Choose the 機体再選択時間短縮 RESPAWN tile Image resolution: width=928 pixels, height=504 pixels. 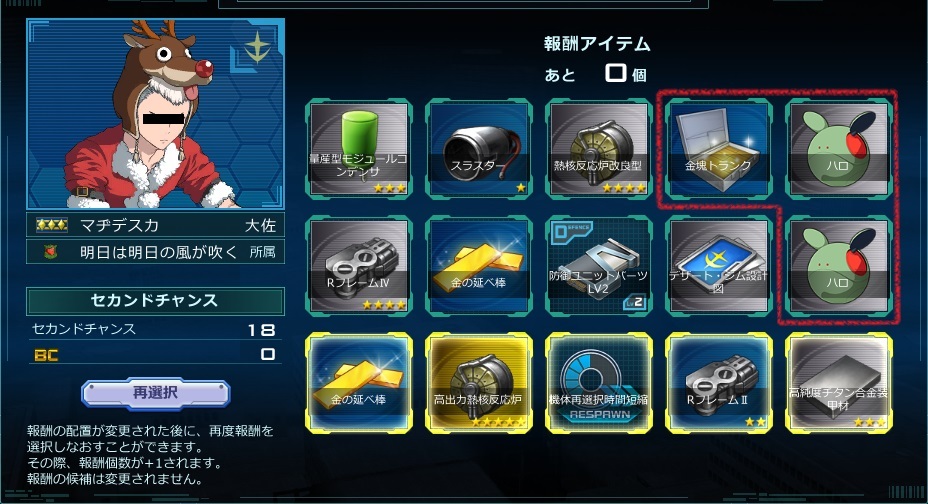599,383
